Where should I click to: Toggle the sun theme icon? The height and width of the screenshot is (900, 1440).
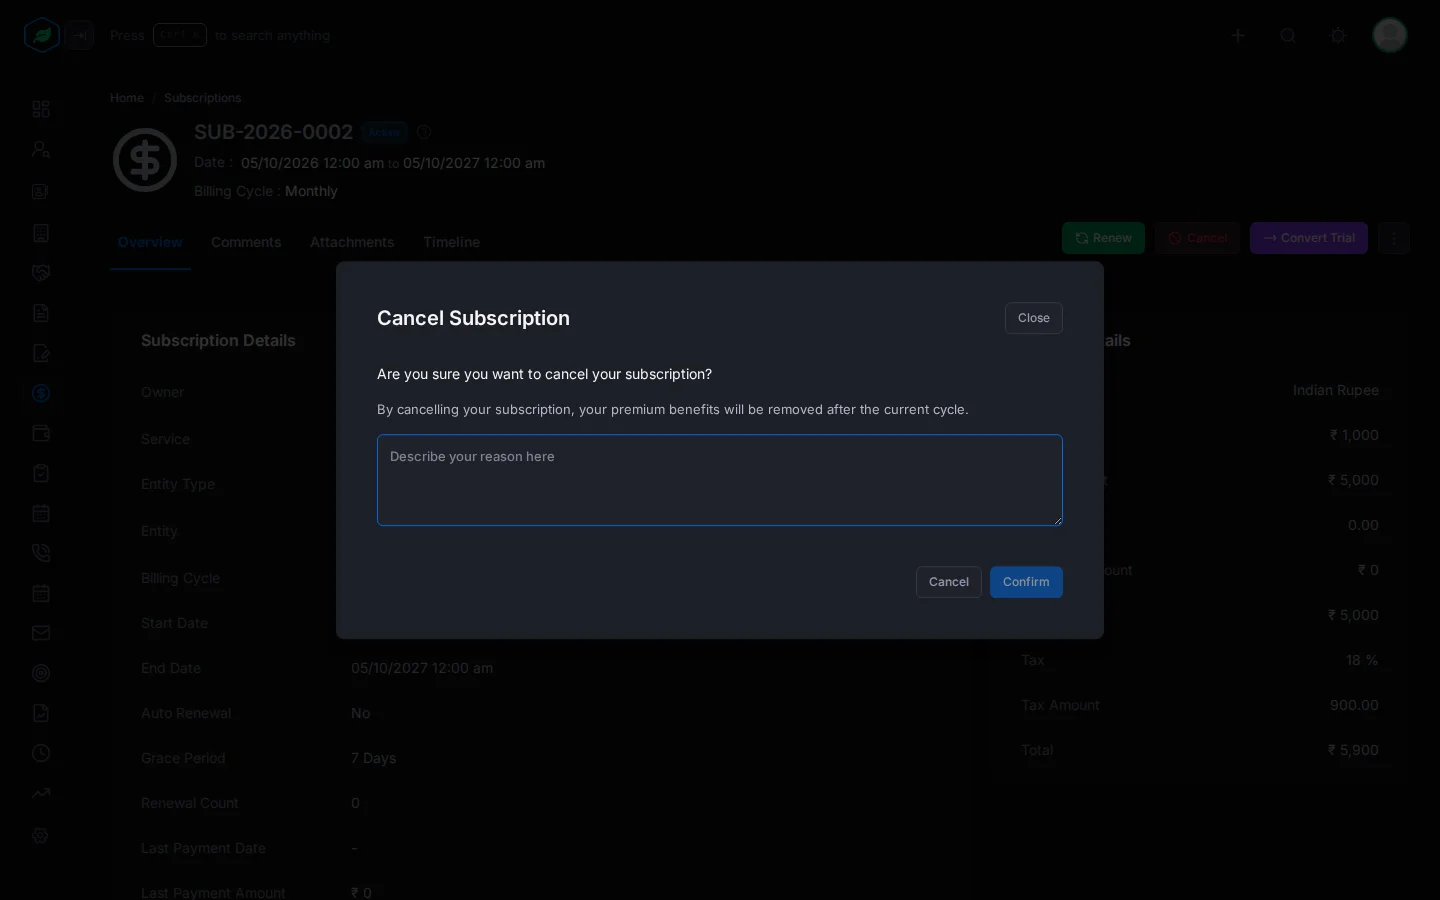coord(1338,36)
